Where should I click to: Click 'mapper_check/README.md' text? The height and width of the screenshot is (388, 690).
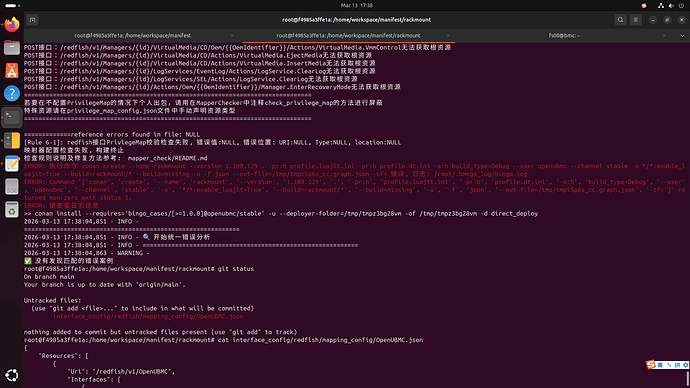[x=167, y=158]
